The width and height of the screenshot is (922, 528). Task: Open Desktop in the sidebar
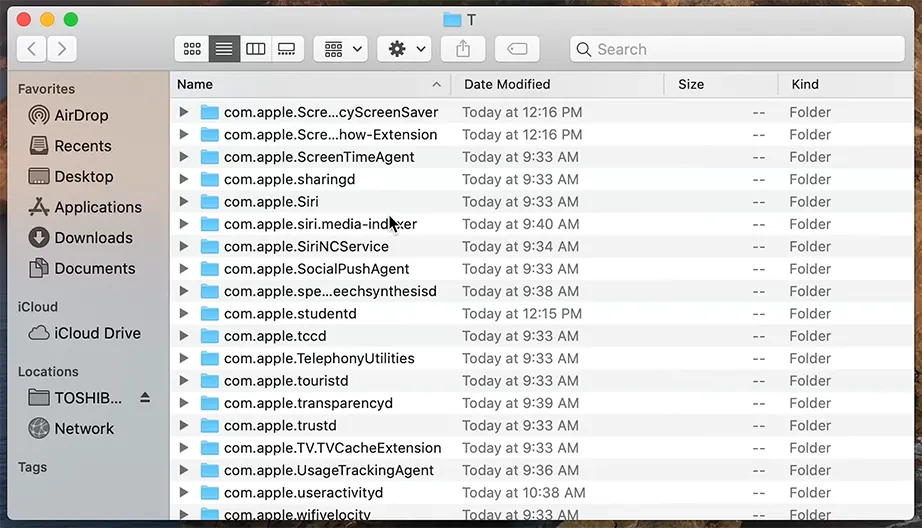[x=71, y=176]
